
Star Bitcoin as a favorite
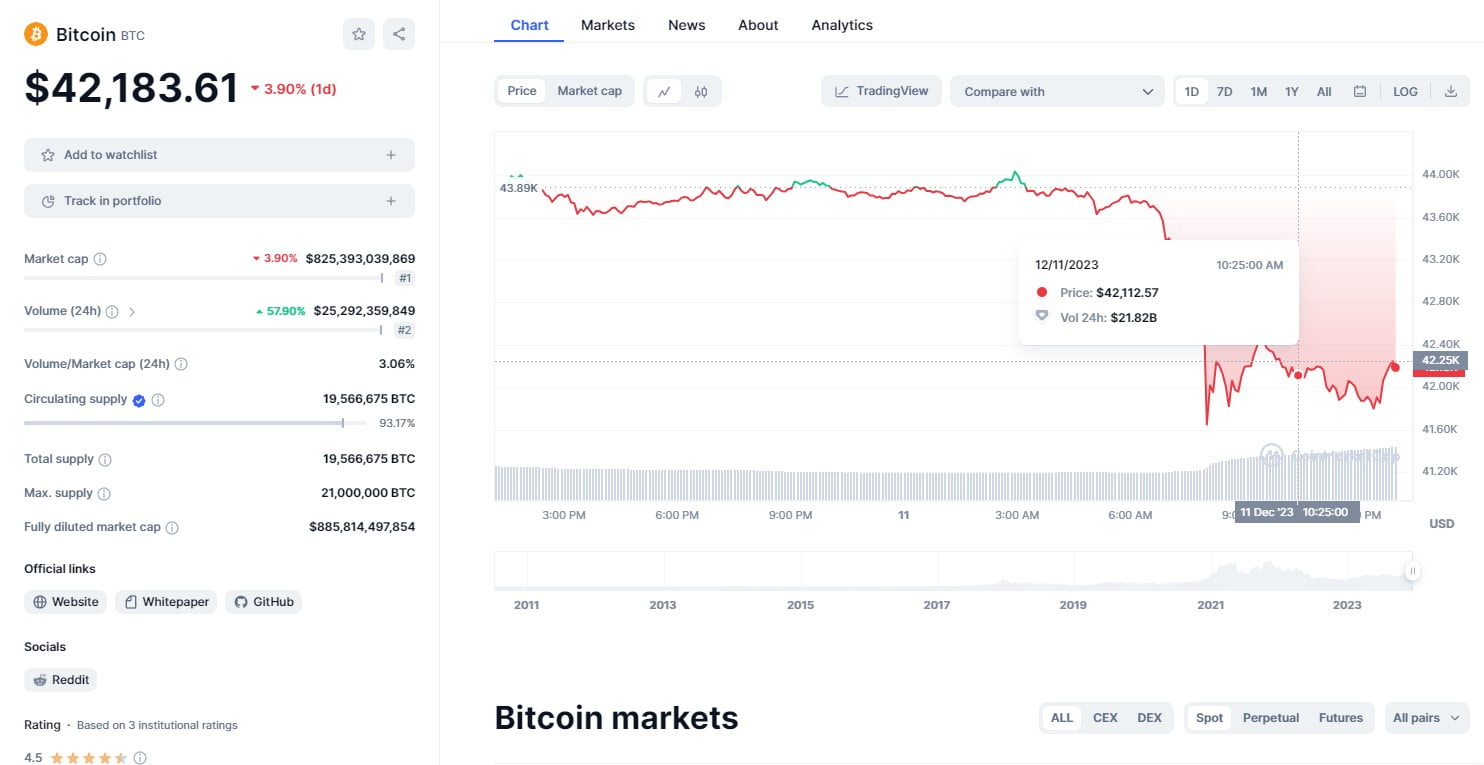(359, 34)
